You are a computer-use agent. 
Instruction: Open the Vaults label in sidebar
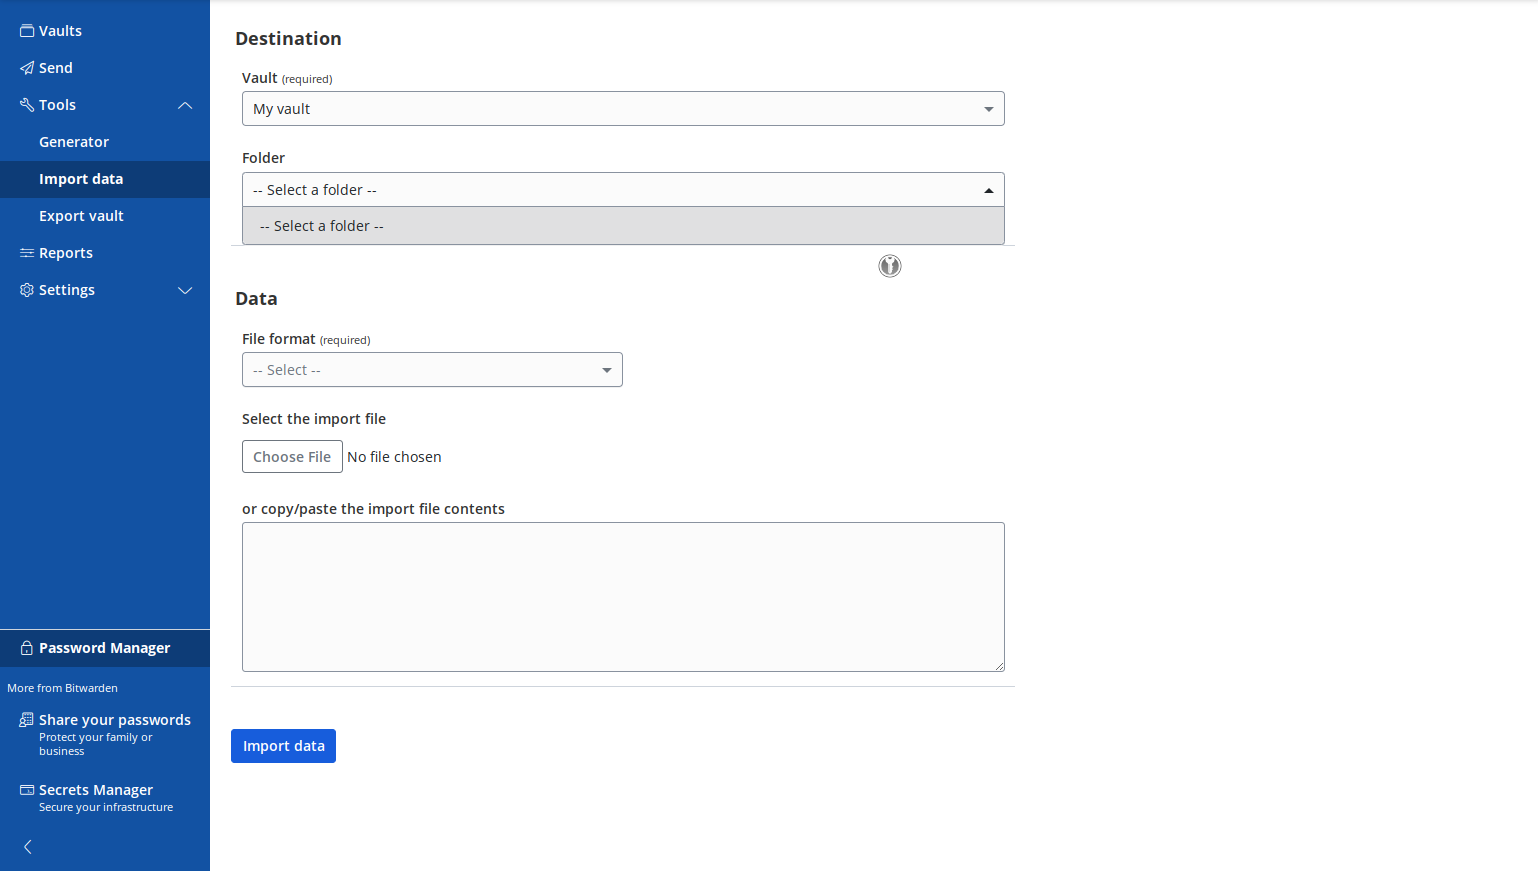click(60, 31)
